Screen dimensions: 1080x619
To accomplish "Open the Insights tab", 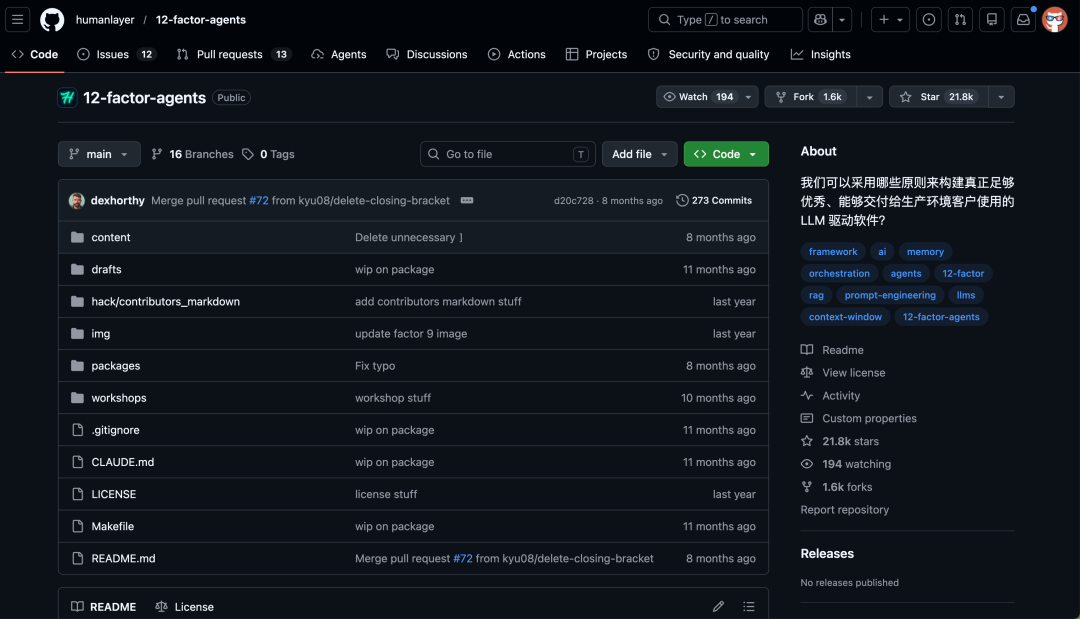I will (x=820, y=54).
